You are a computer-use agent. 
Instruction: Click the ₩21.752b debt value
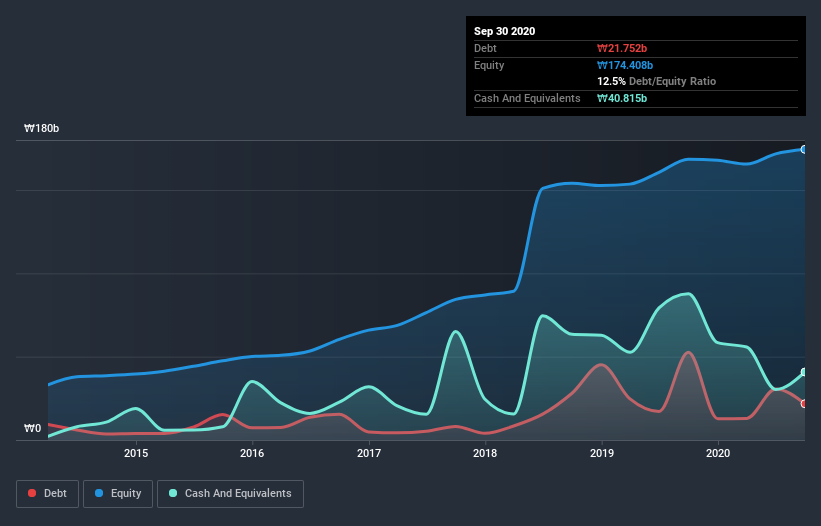(622, 48)
